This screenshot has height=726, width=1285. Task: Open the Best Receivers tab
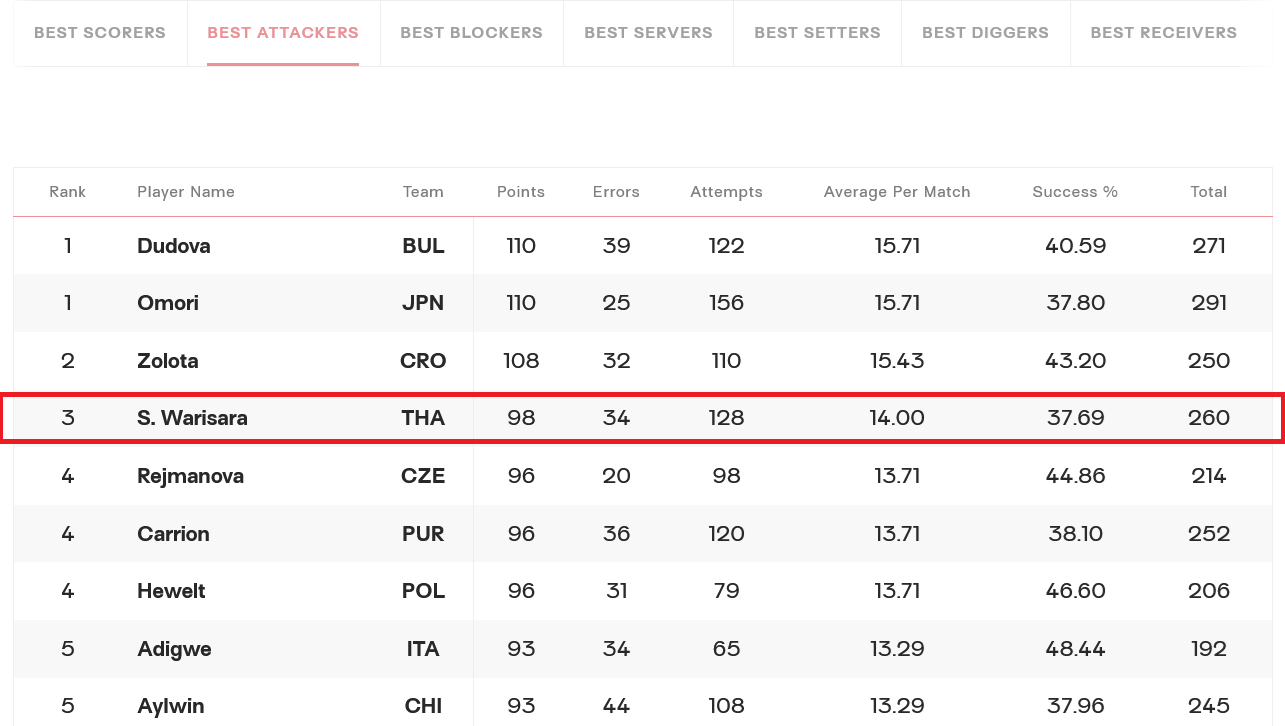pos(1163,32)
